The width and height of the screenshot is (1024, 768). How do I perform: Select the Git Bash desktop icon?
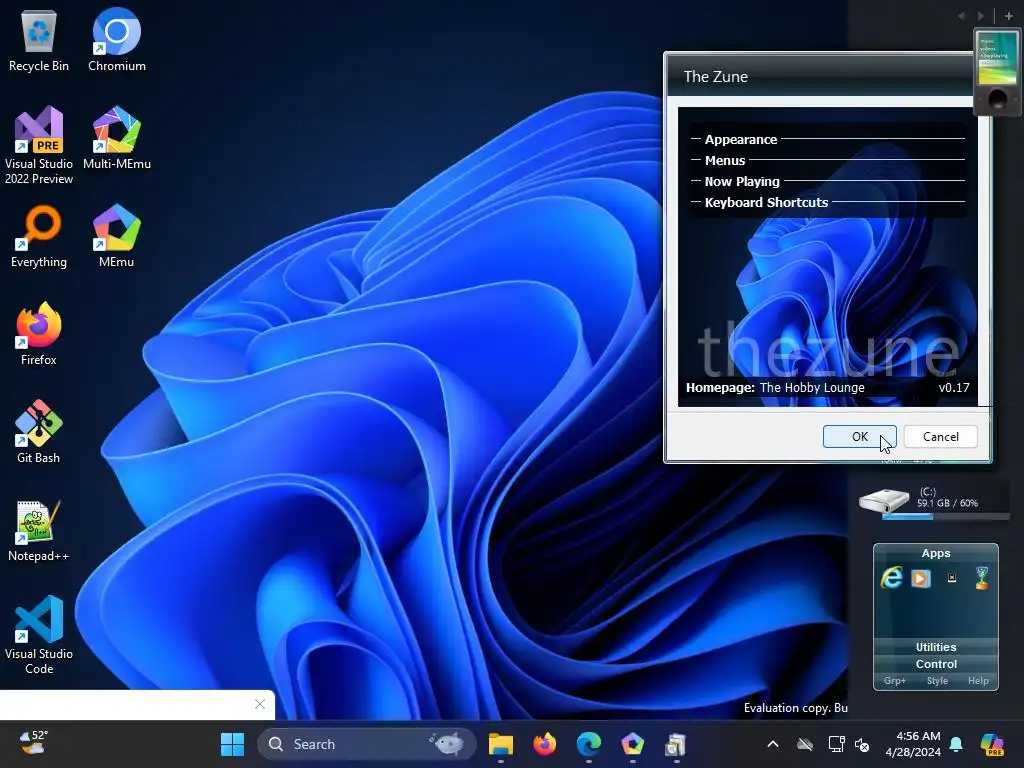(39, 432)
